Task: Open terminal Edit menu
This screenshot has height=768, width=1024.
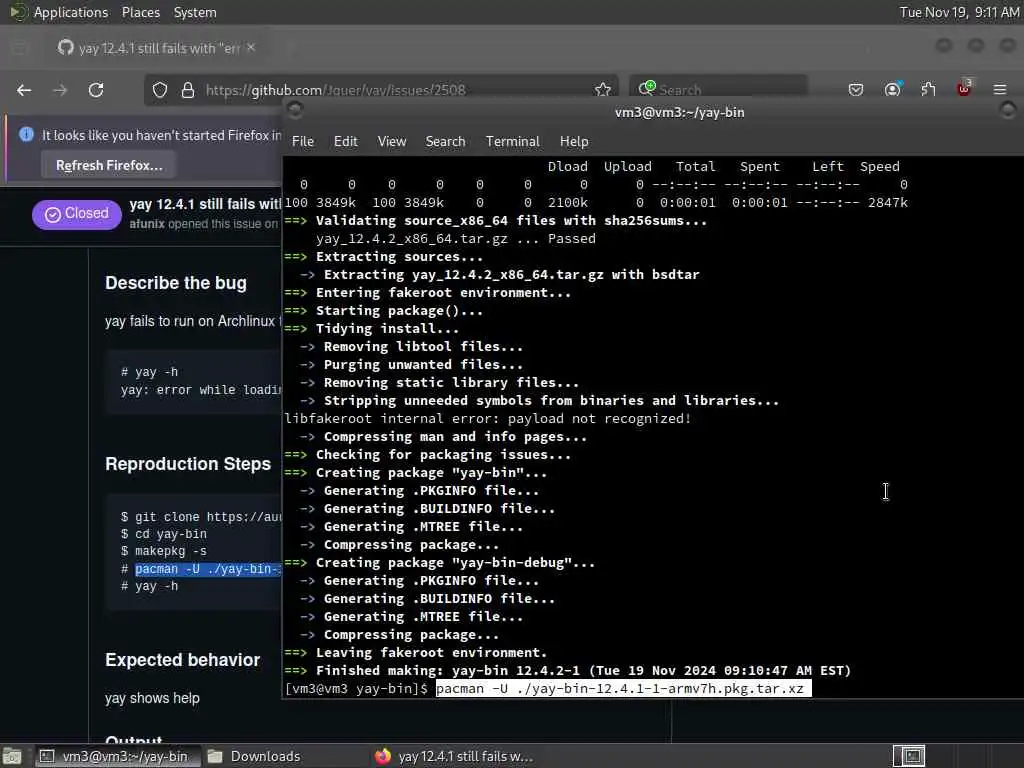Action: (x=345, y=141)
